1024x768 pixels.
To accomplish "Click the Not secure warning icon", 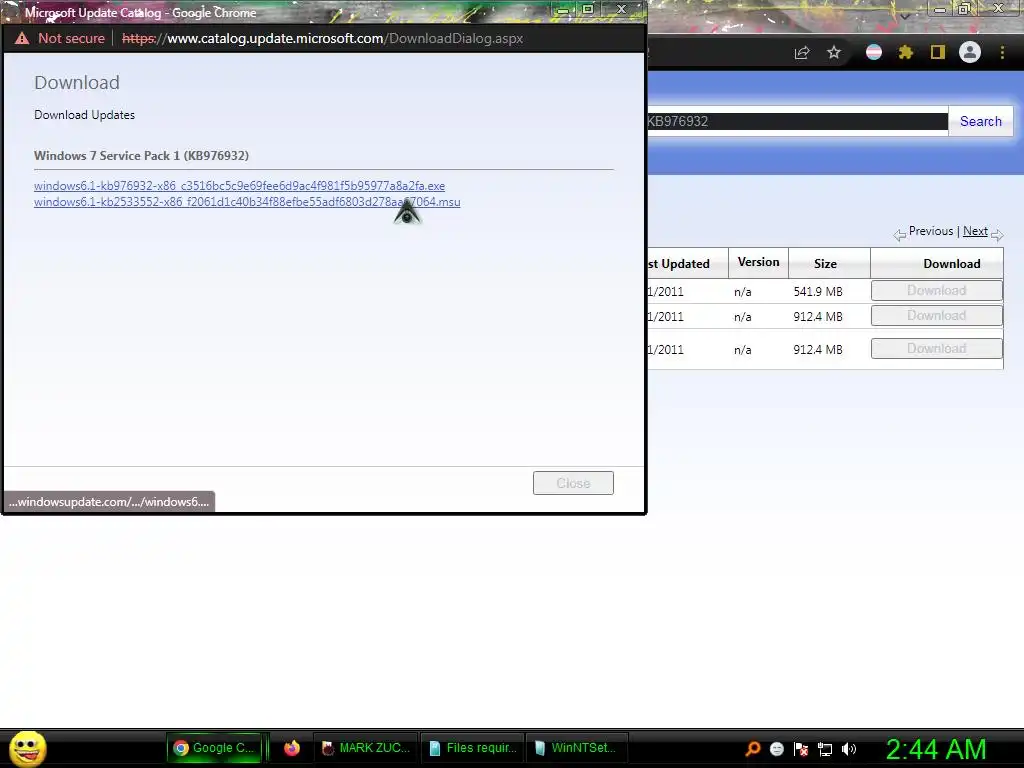I will [x=22, y=39].
